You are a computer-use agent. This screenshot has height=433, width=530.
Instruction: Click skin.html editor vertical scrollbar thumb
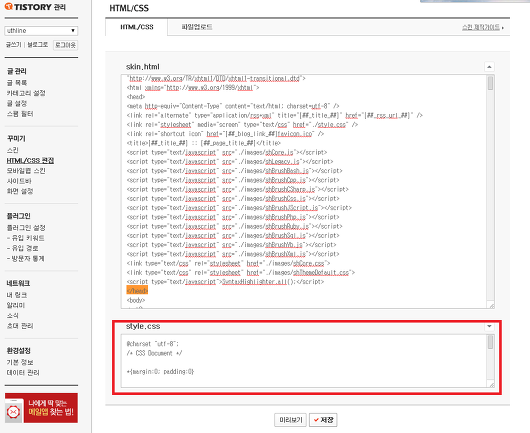pos(490,83)
